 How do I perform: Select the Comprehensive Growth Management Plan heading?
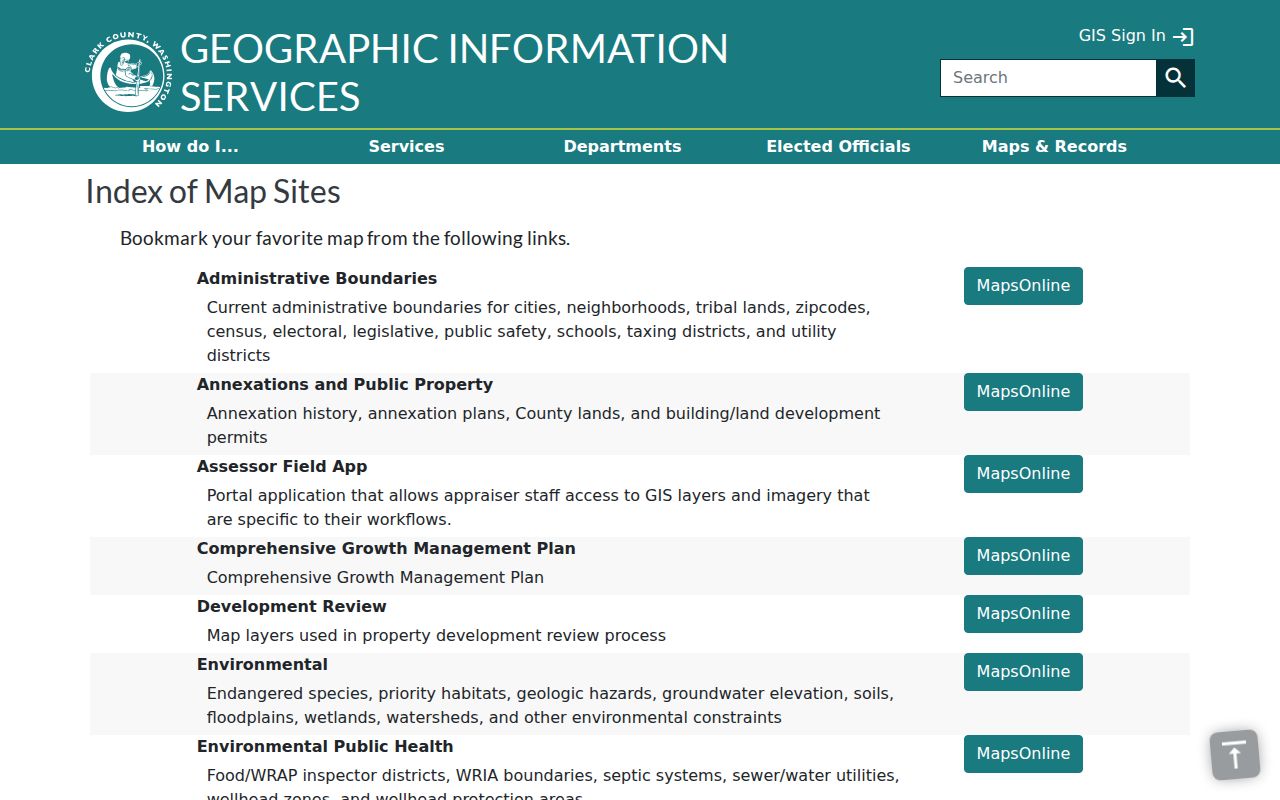386,548
